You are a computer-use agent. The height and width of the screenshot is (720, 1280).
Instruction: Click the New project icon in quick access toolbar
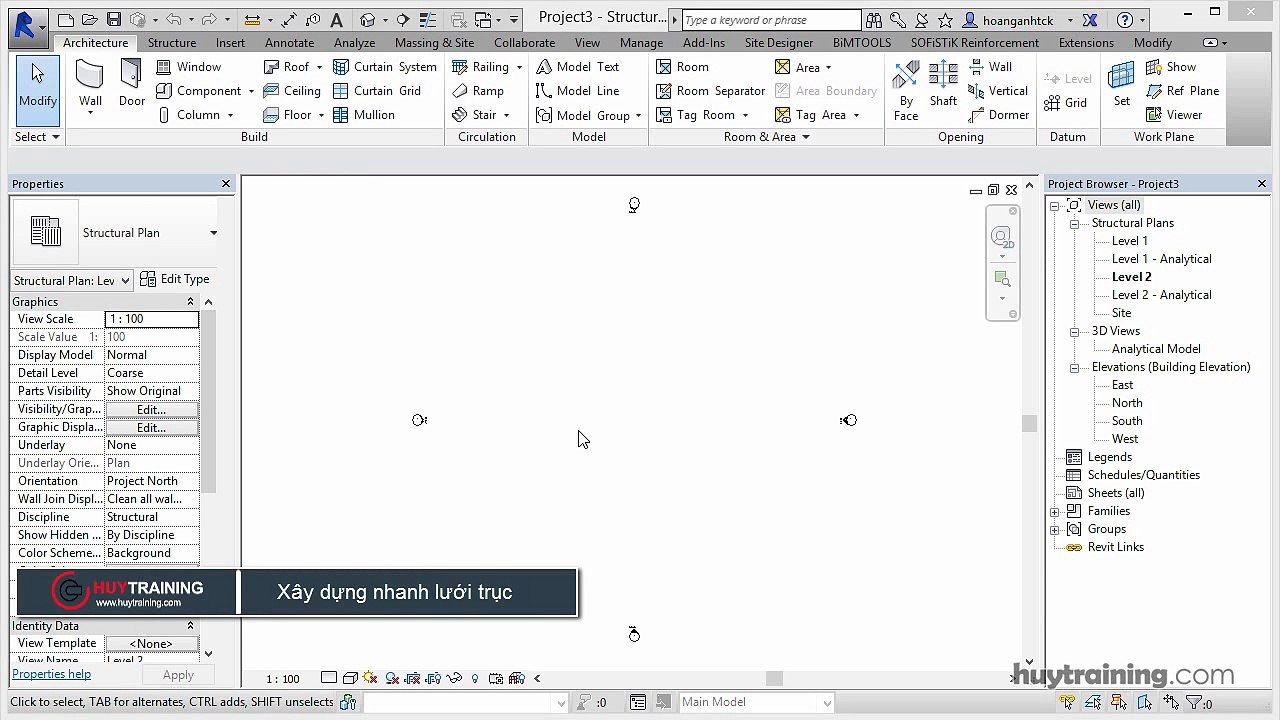pyautogui.click(x=66, y=20)
